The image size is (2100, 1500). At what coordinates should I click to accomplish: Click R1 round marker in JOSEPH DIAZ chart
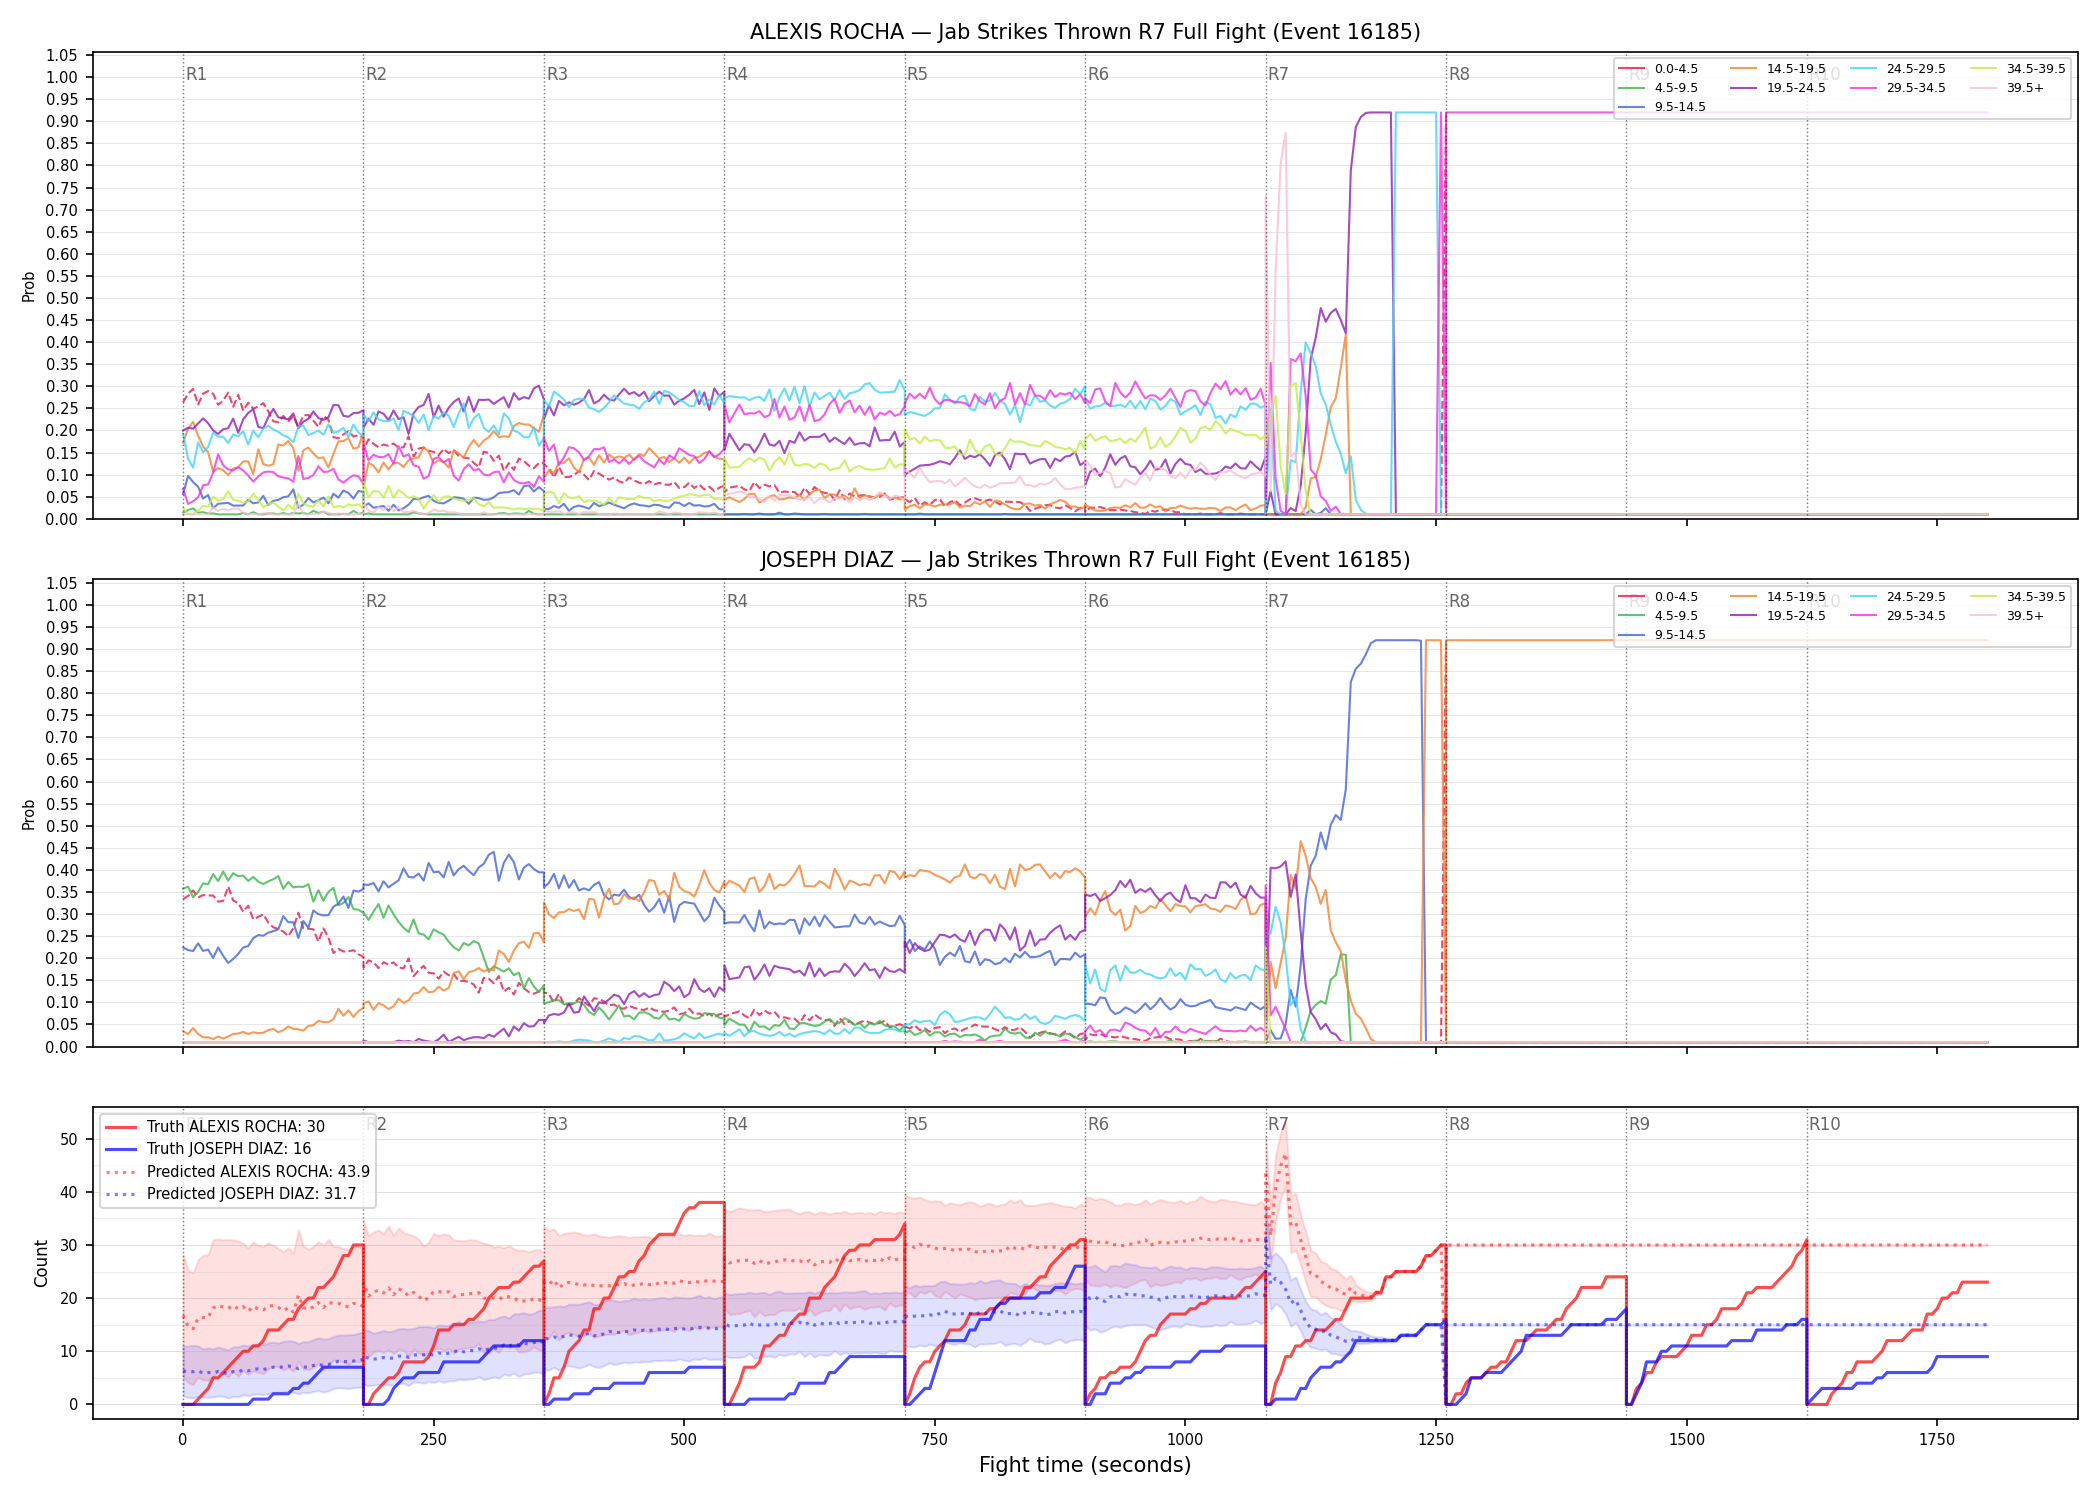[x=196, y=601]
